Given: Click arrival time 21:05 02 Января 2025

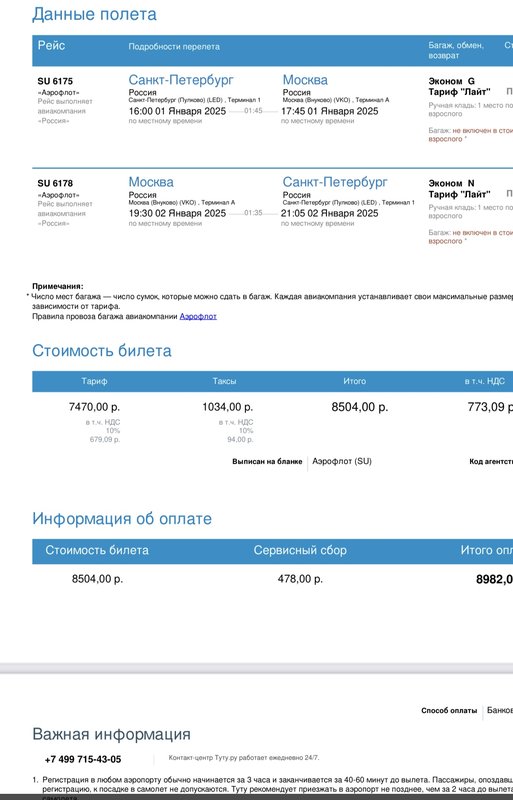Looking at the screenshot, I should (x=330, y=213).
